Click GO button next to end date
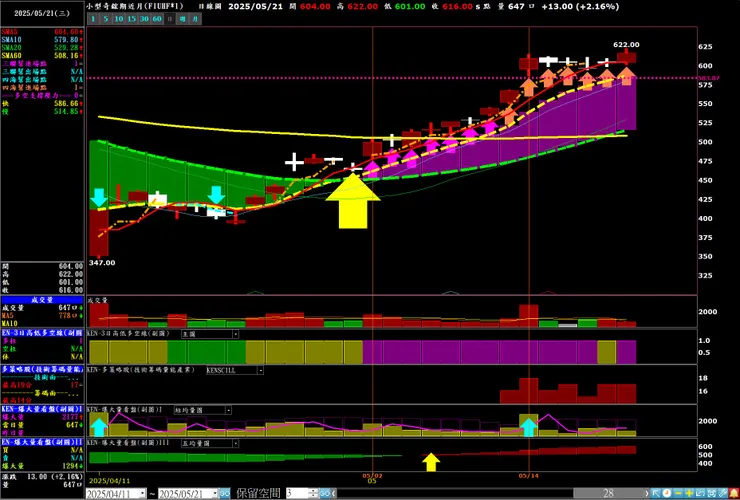The image size is (740, 500). tap(225, 494)
